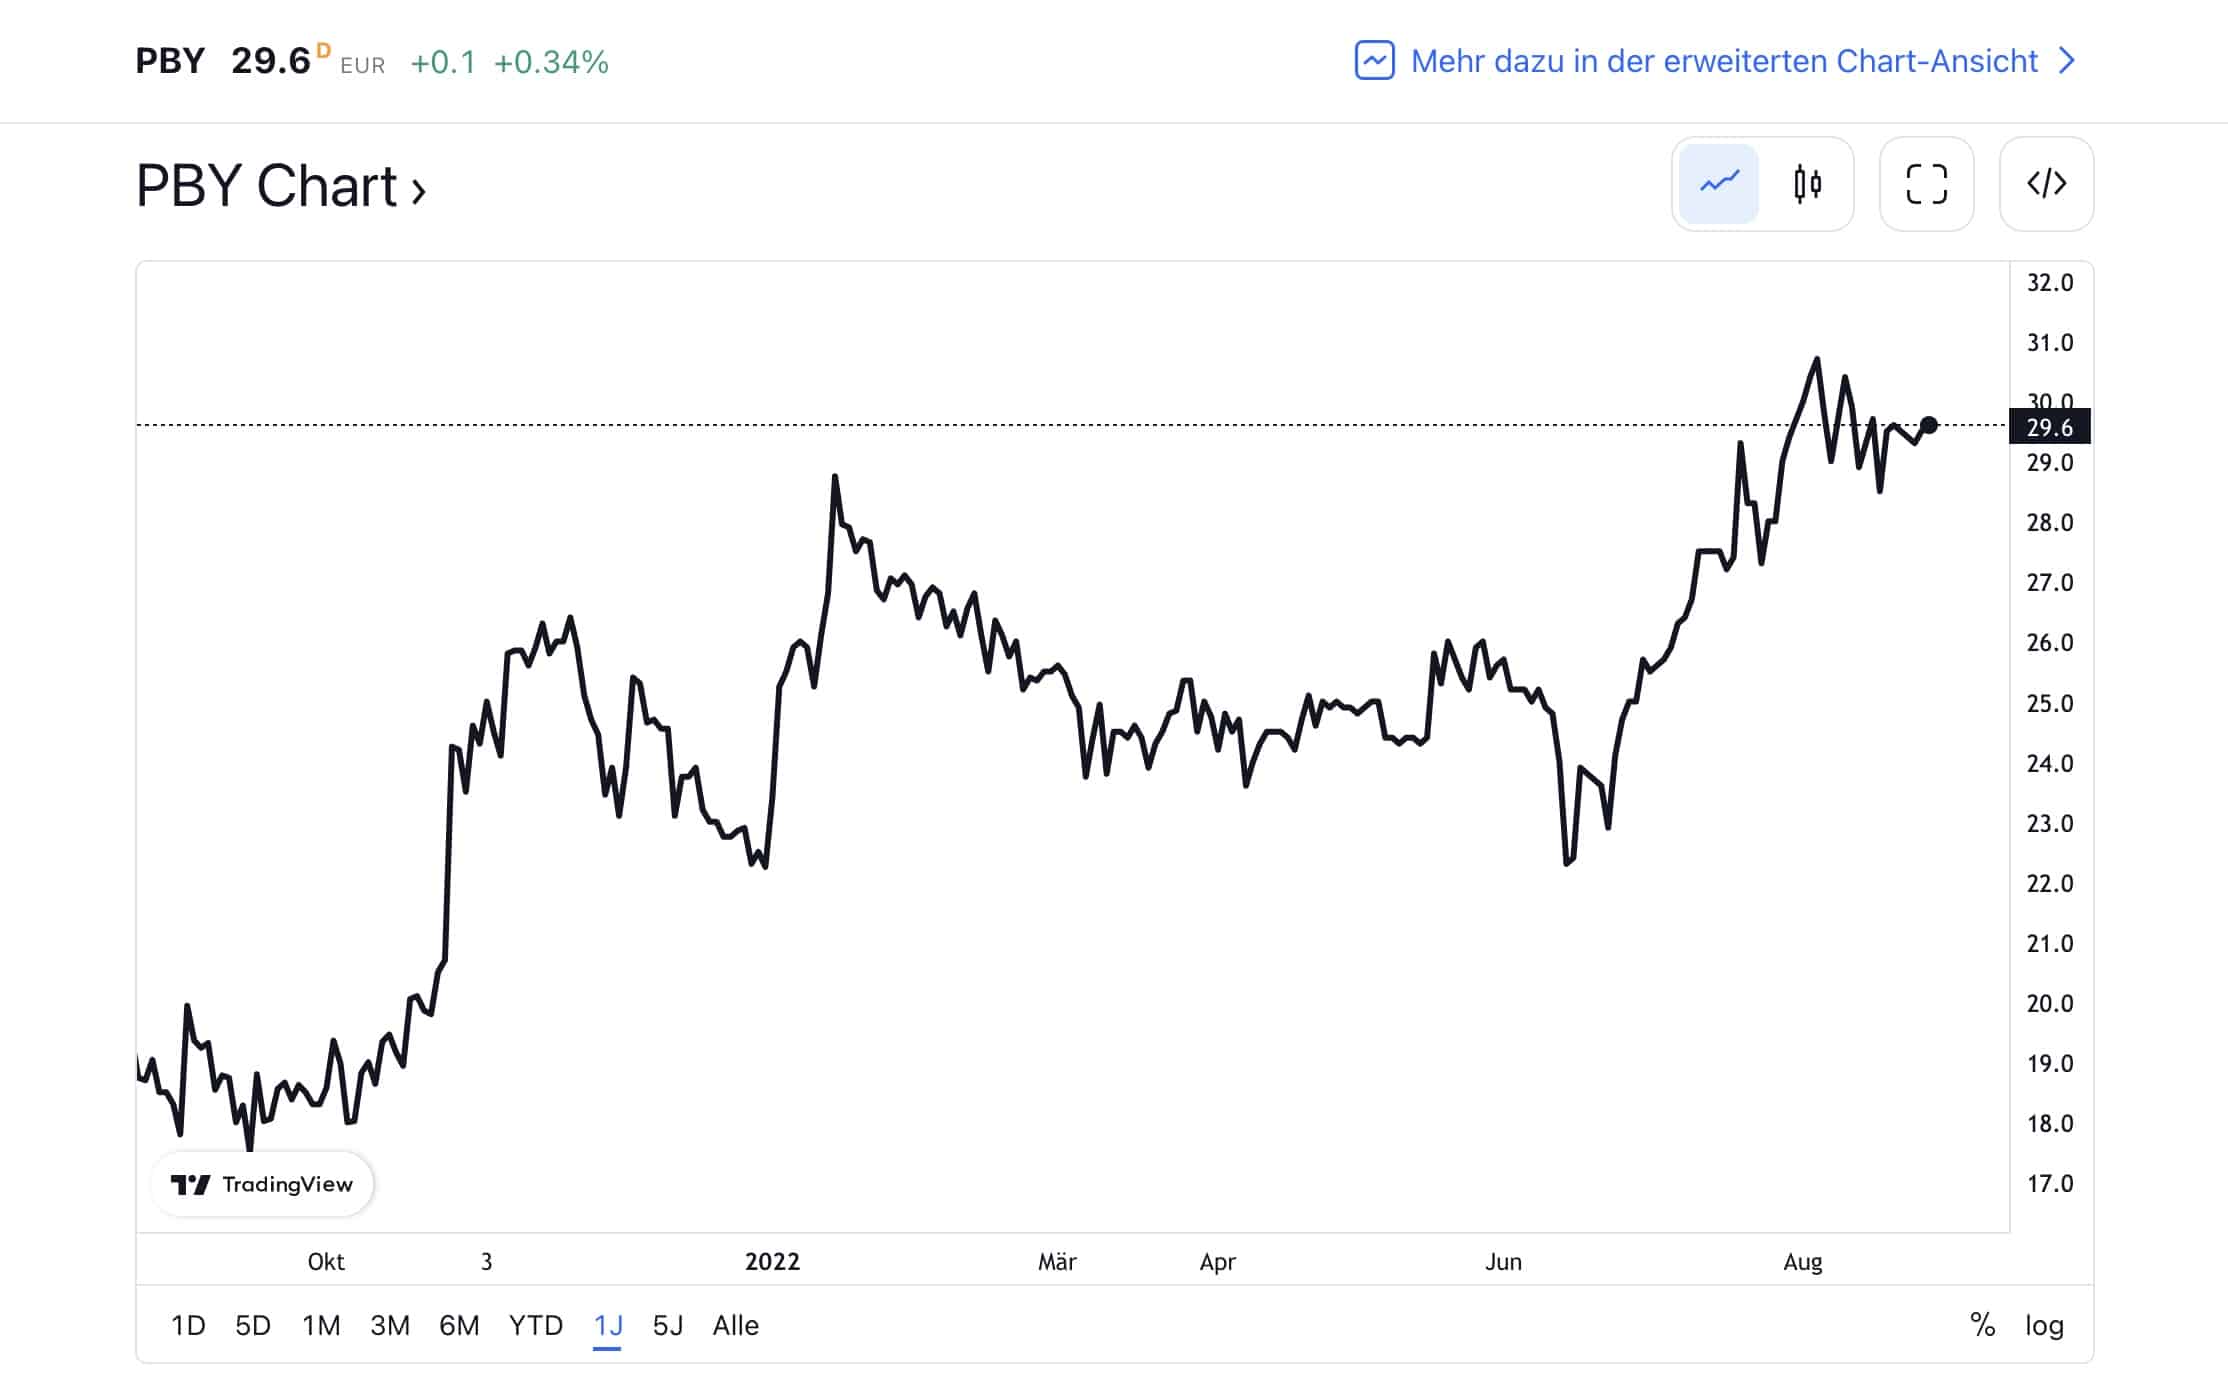The image size is (2228, 1392).
Task: Open the chart in fullscreen mode
Action: 1926,184
